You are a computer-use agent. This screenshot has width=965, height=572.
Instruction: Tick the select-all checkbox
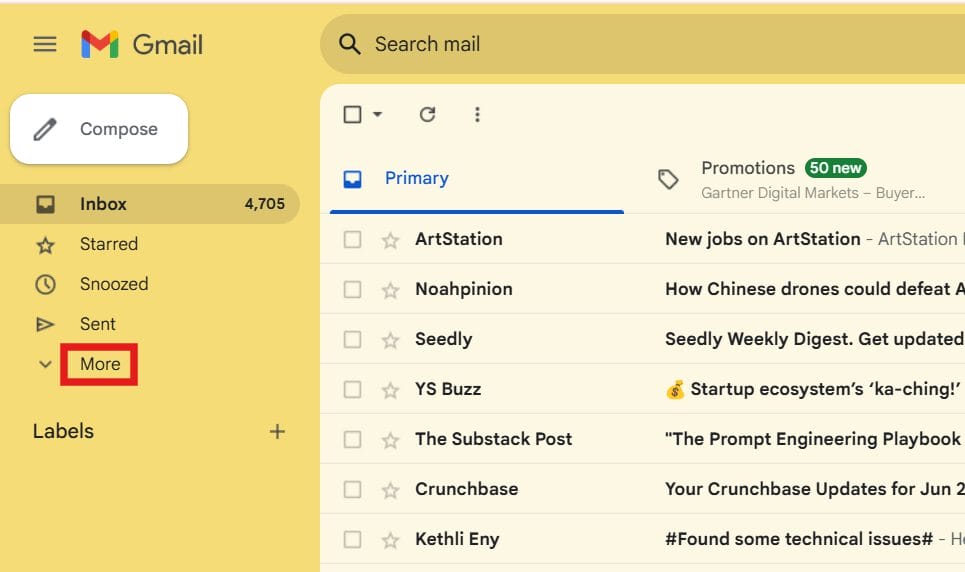352,115
